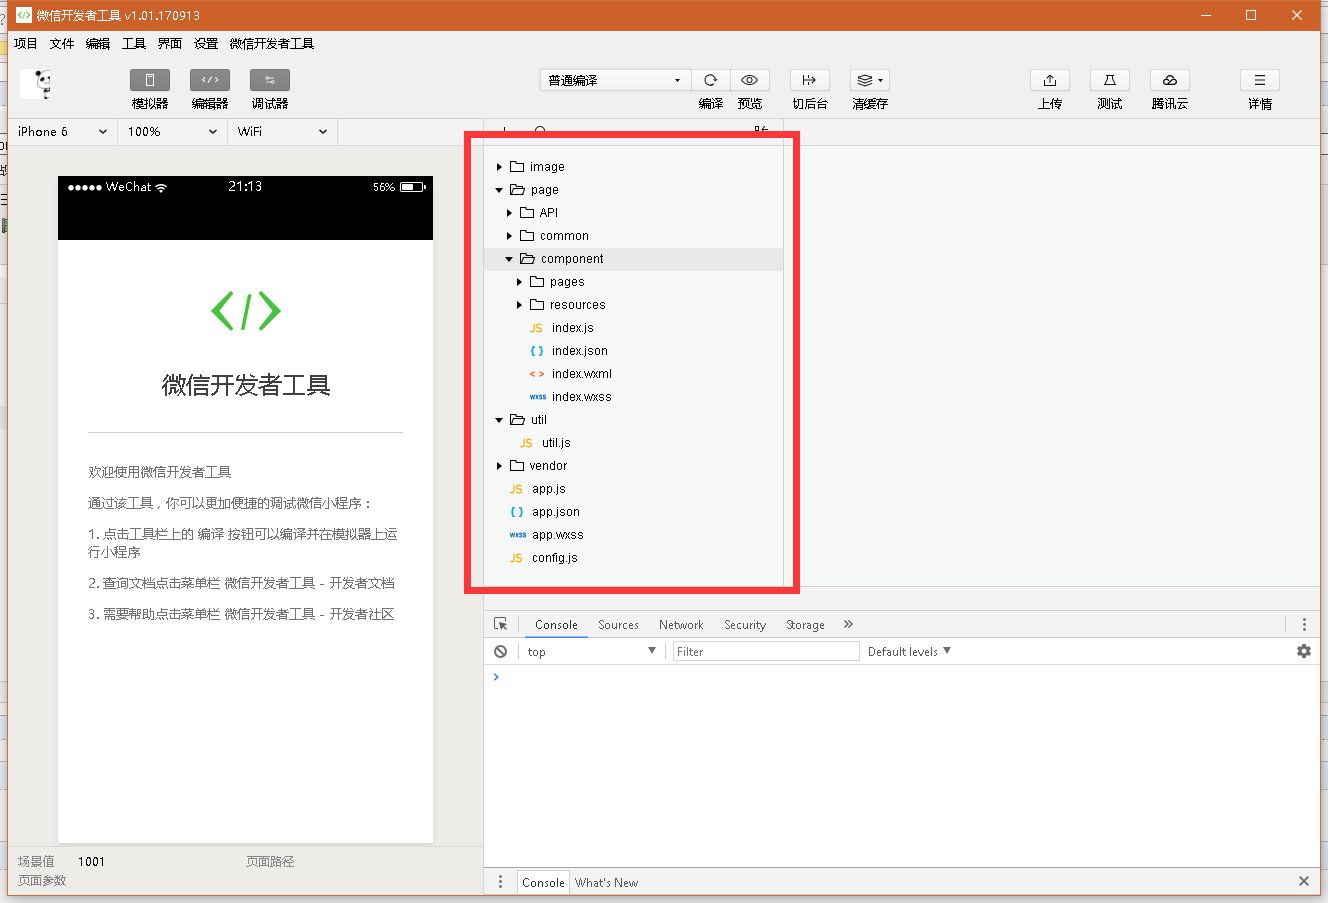Open the 工具 menu
Image resolution: width=1328 pixels, height=903 pixels.
134,44
